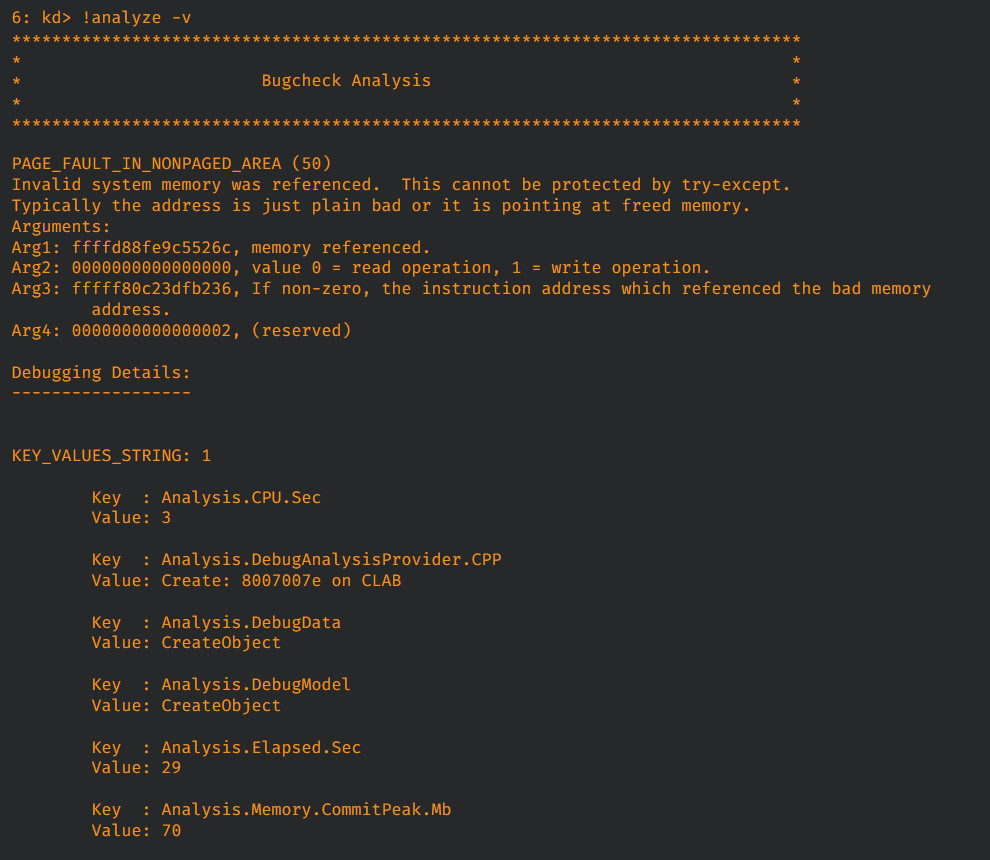Click the Analysis.DebugData key
The height and width of the screenshot is (860, 990).
click(x=251, y=622)
